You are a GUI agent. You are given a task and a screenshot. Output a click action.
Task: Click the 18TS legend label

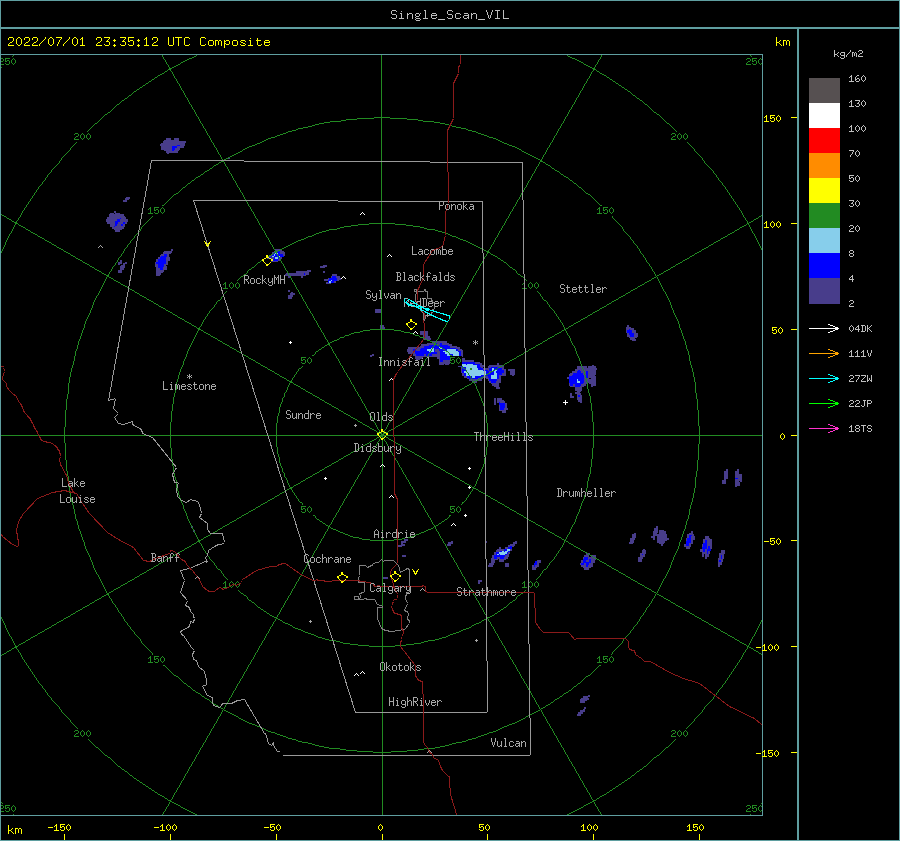[860, 428]
